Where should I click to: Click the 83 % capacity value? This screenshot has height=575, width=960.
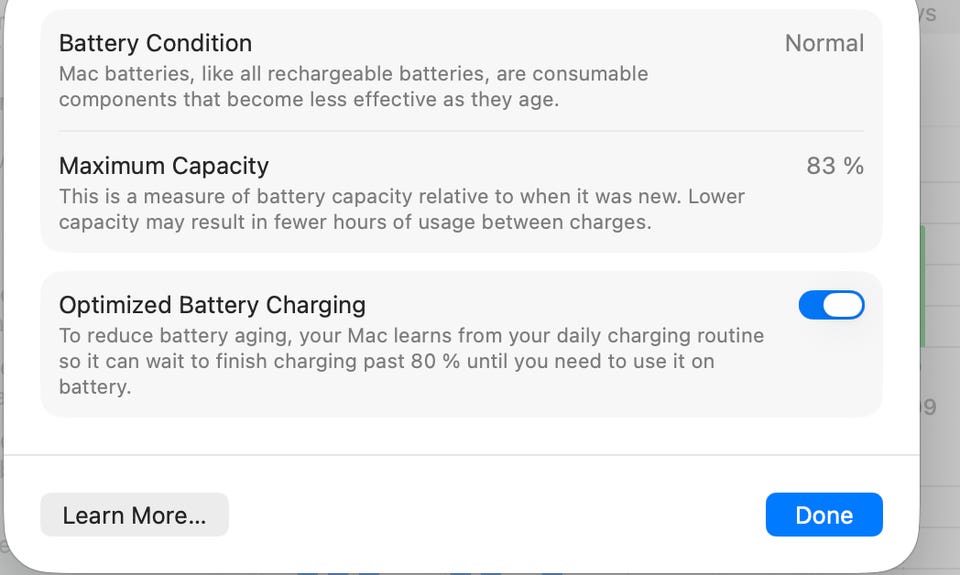pos(835,166)
